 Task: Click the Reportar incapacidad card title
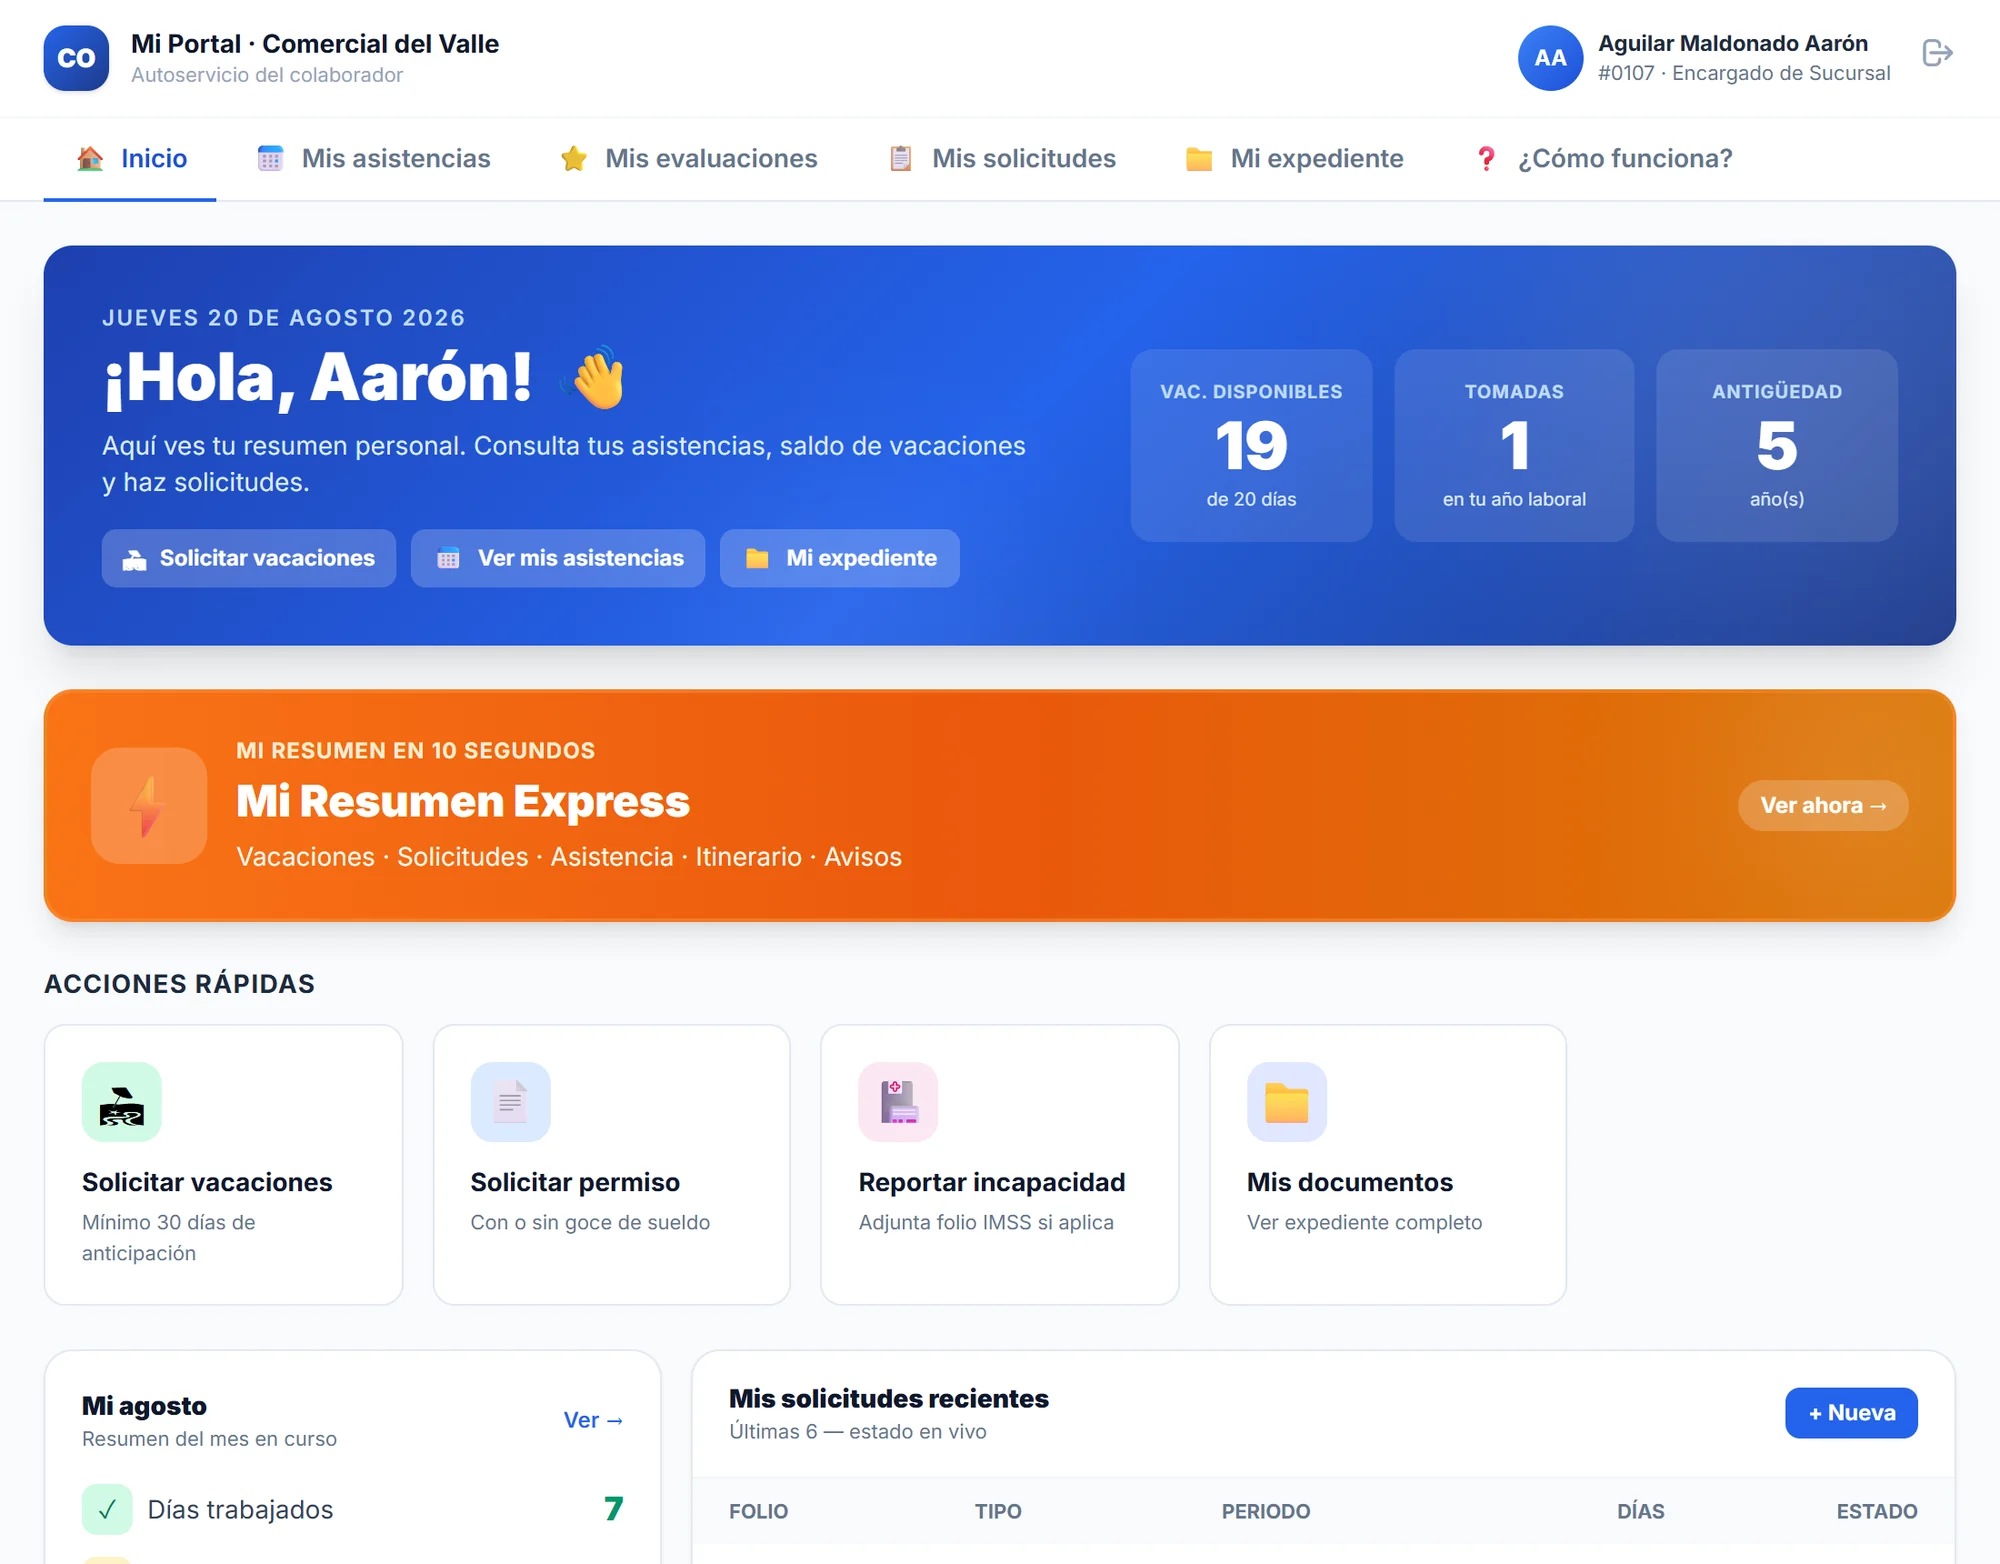(x=992, y=1182)
